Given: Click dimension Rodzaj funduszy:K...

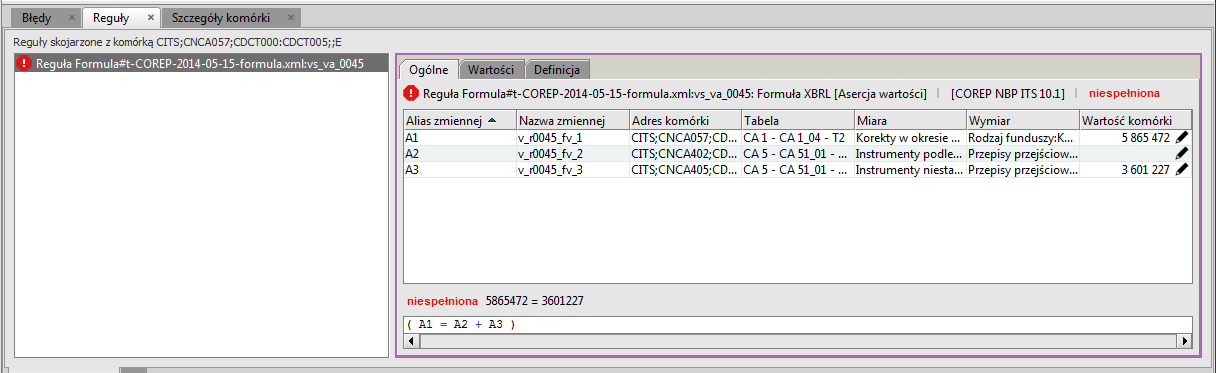Looking at the screenshot, I should click(x=1023, y=138).
